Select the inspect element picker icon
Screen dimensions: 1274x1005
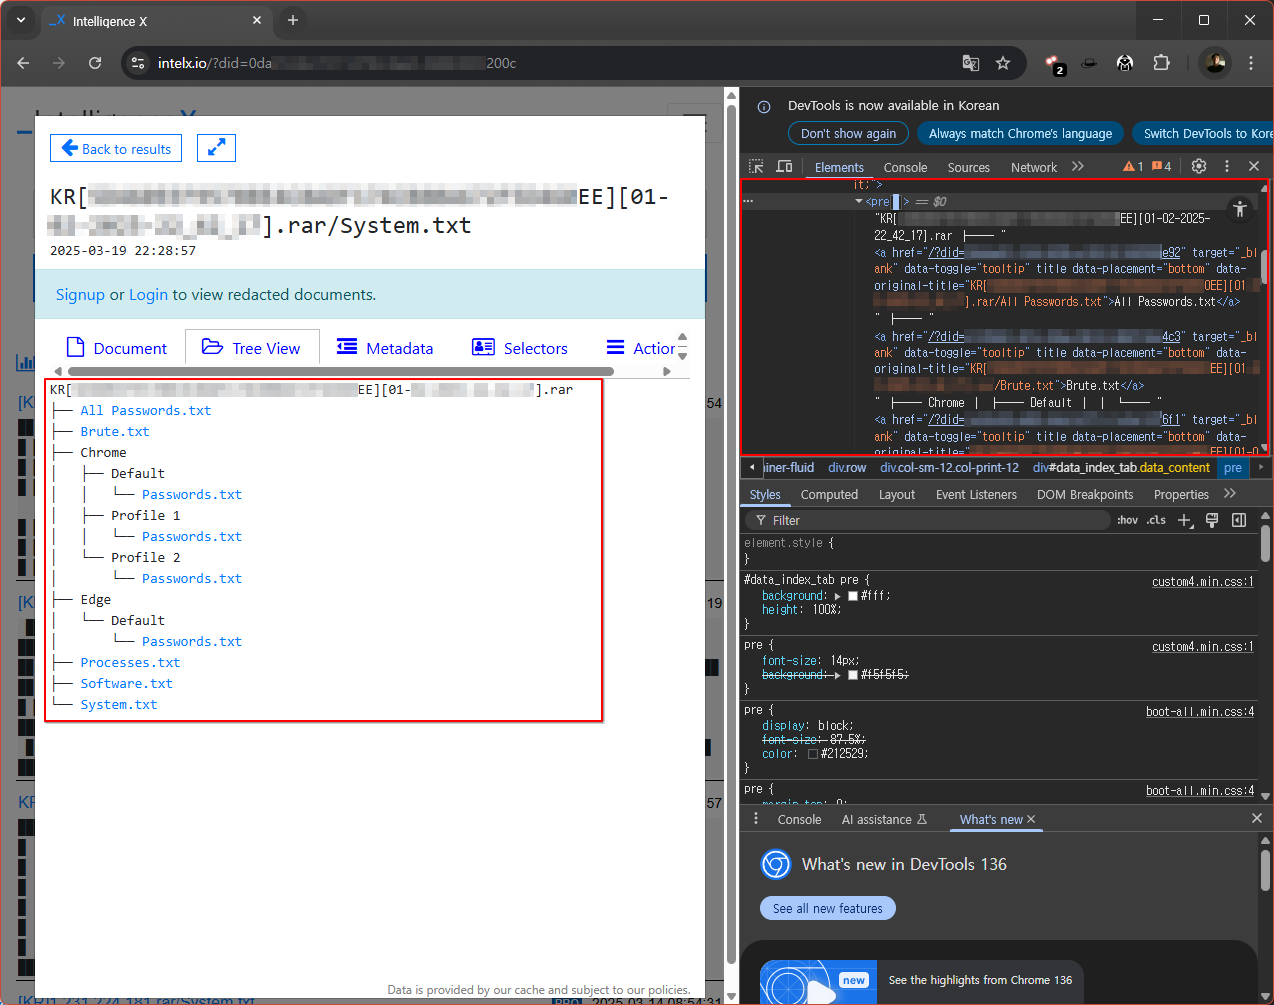tap(756, 166)
